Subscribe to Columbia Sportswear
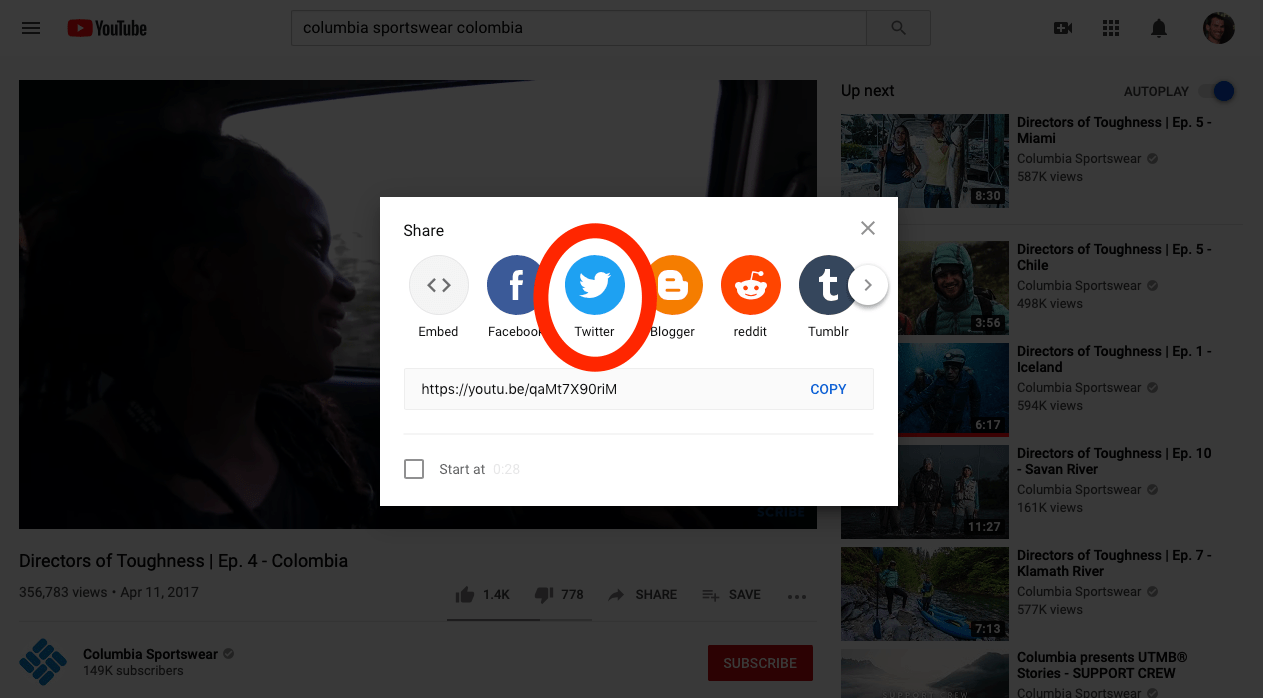1263x698 pixels. click(x=760, y=663)
